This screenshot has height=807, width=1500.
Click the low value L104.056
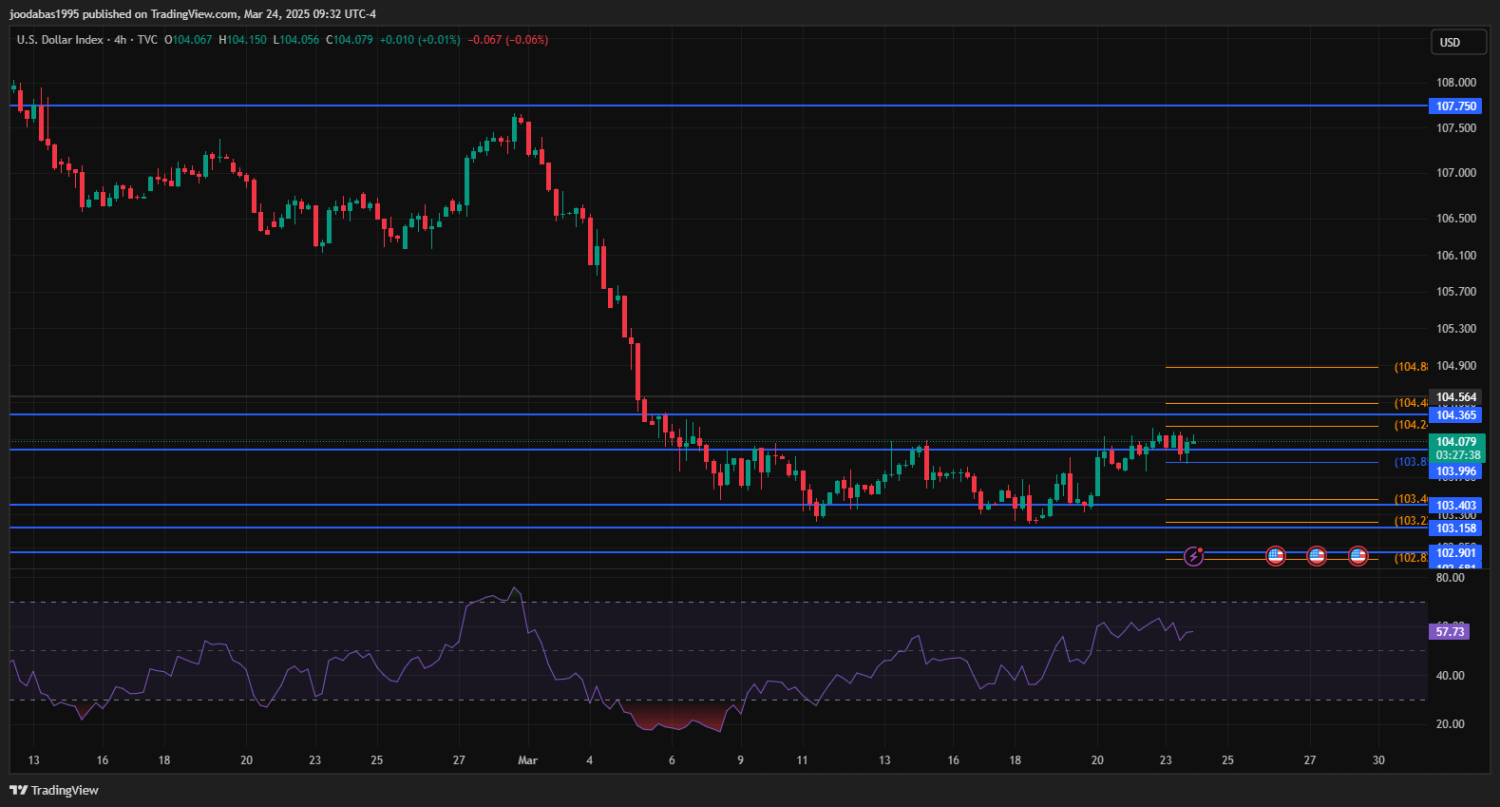[x=296, y=40]
